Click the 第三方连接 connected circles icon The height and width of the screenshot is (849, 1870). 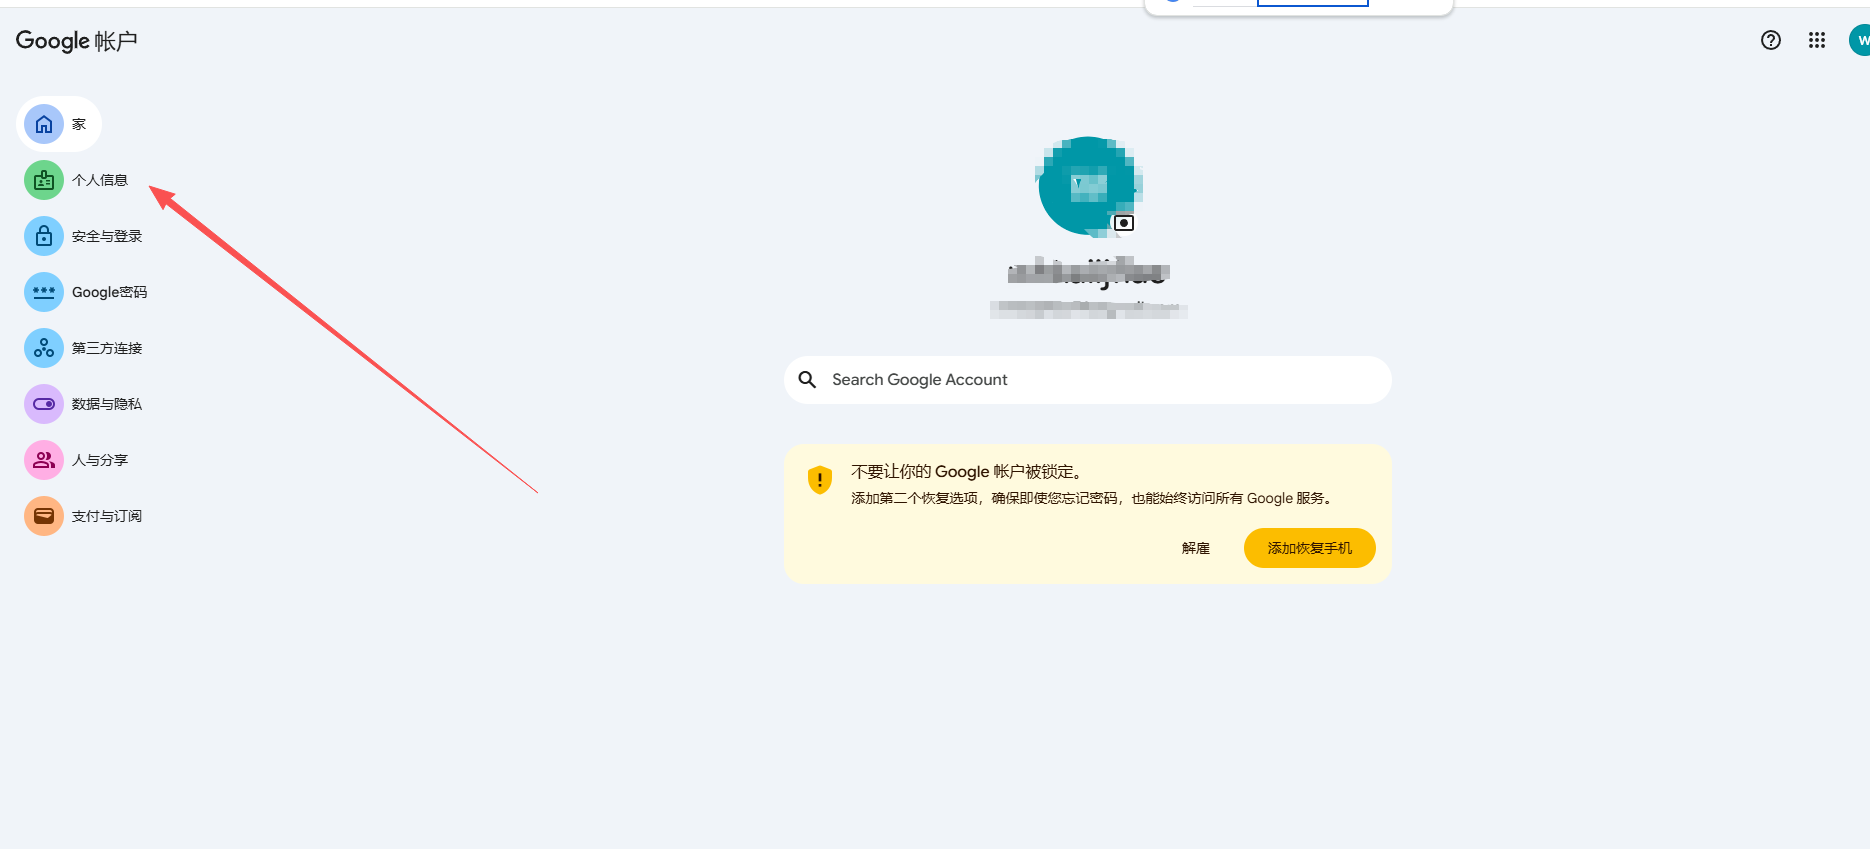point(44,348)
